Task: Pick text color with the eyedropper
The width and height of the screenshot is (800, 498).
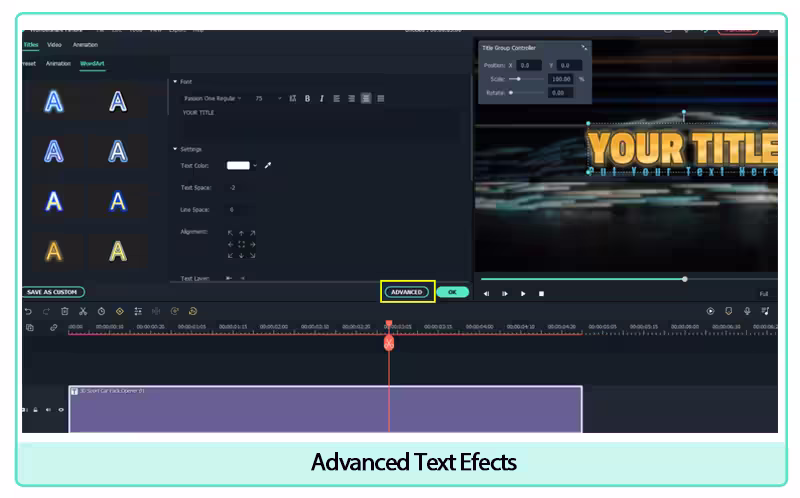Action: [x=268, y=165]
